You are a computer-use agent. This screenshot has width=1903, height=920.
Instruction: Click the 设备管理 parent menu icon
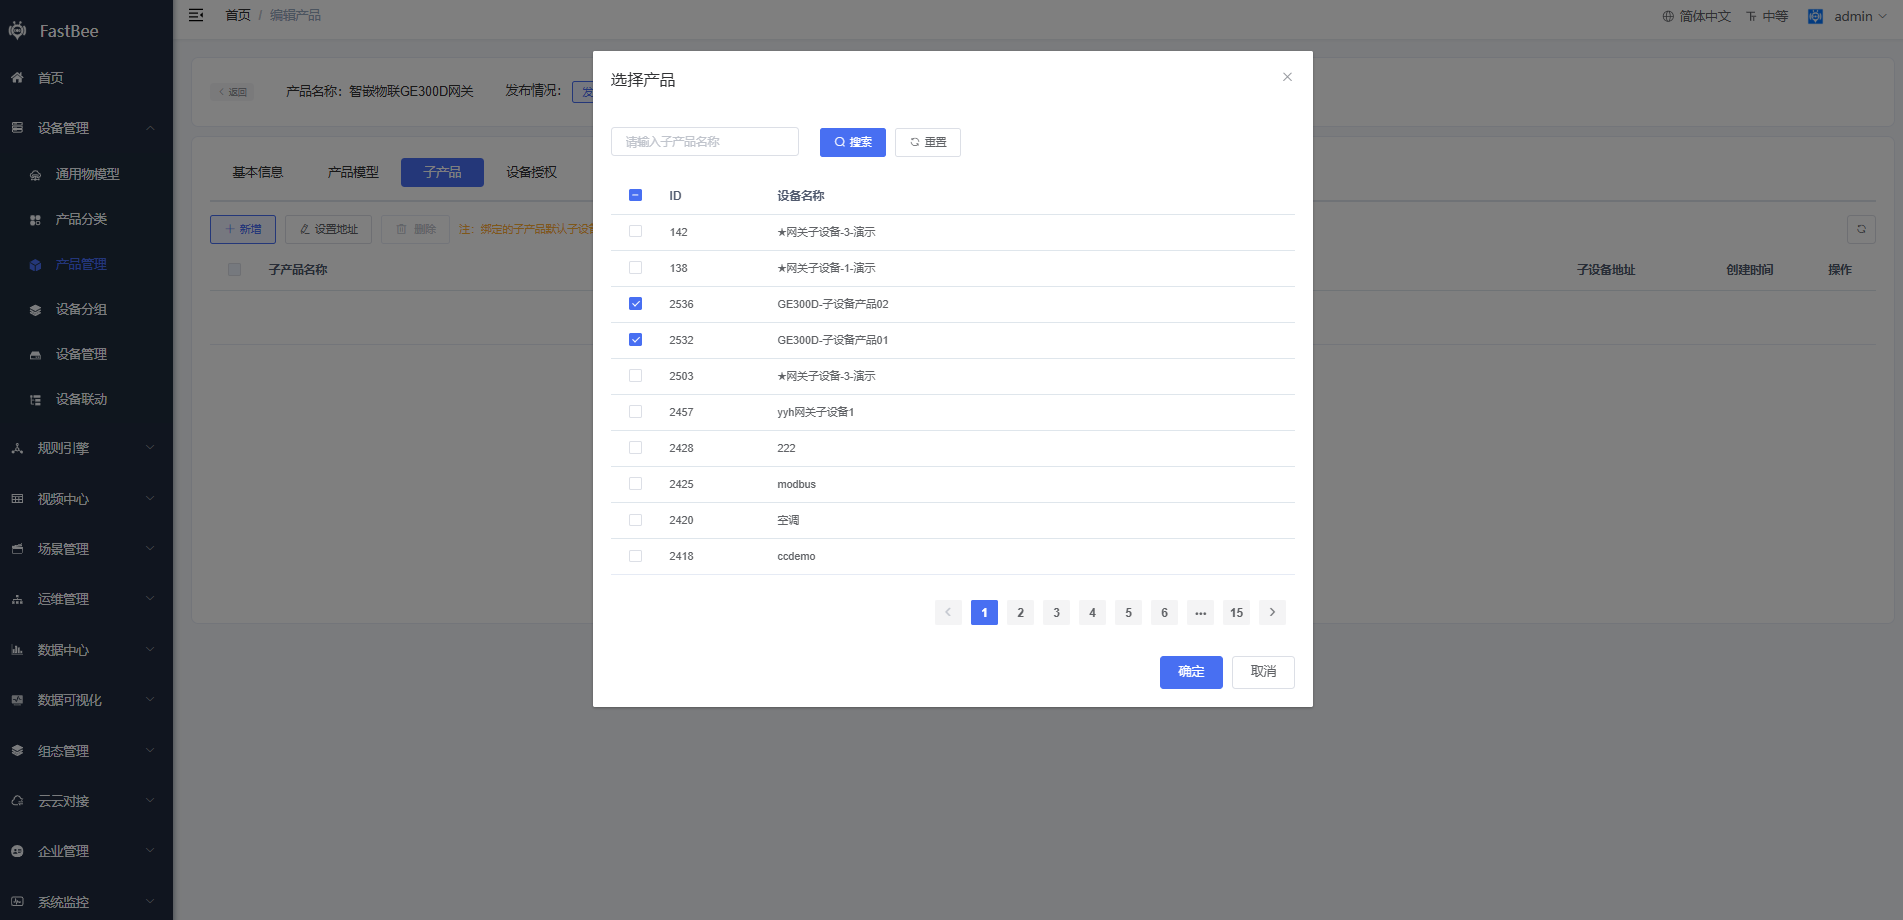17,127
